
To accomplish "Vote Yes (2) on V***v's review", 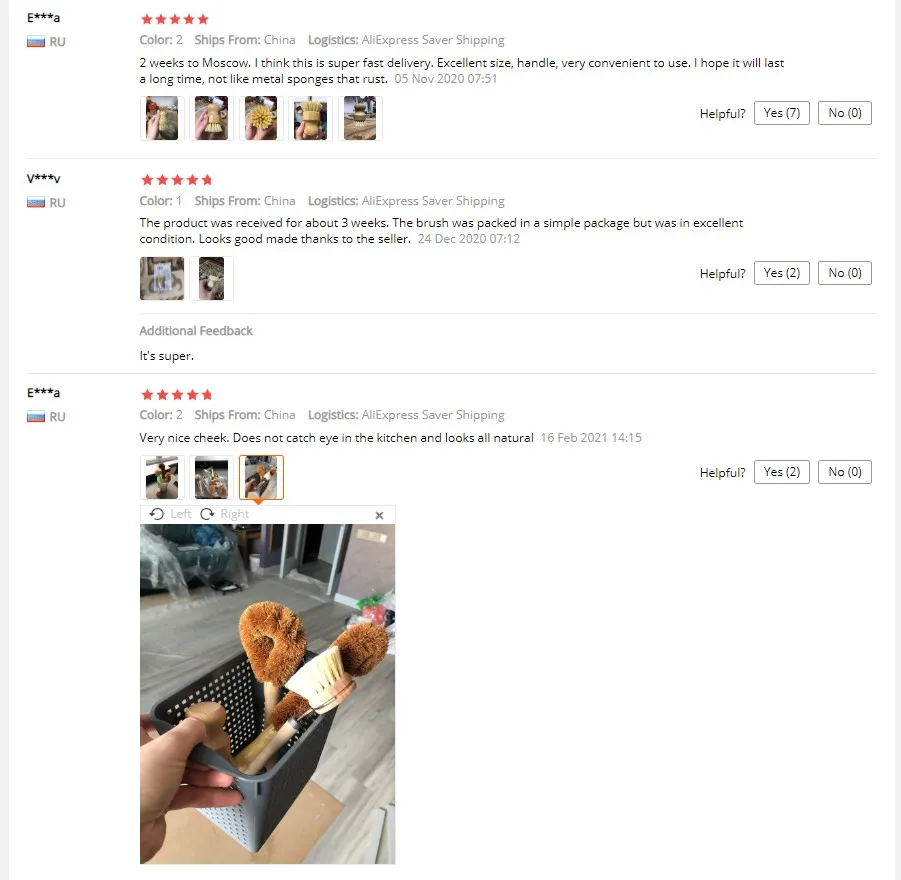I will pos(781,273).
